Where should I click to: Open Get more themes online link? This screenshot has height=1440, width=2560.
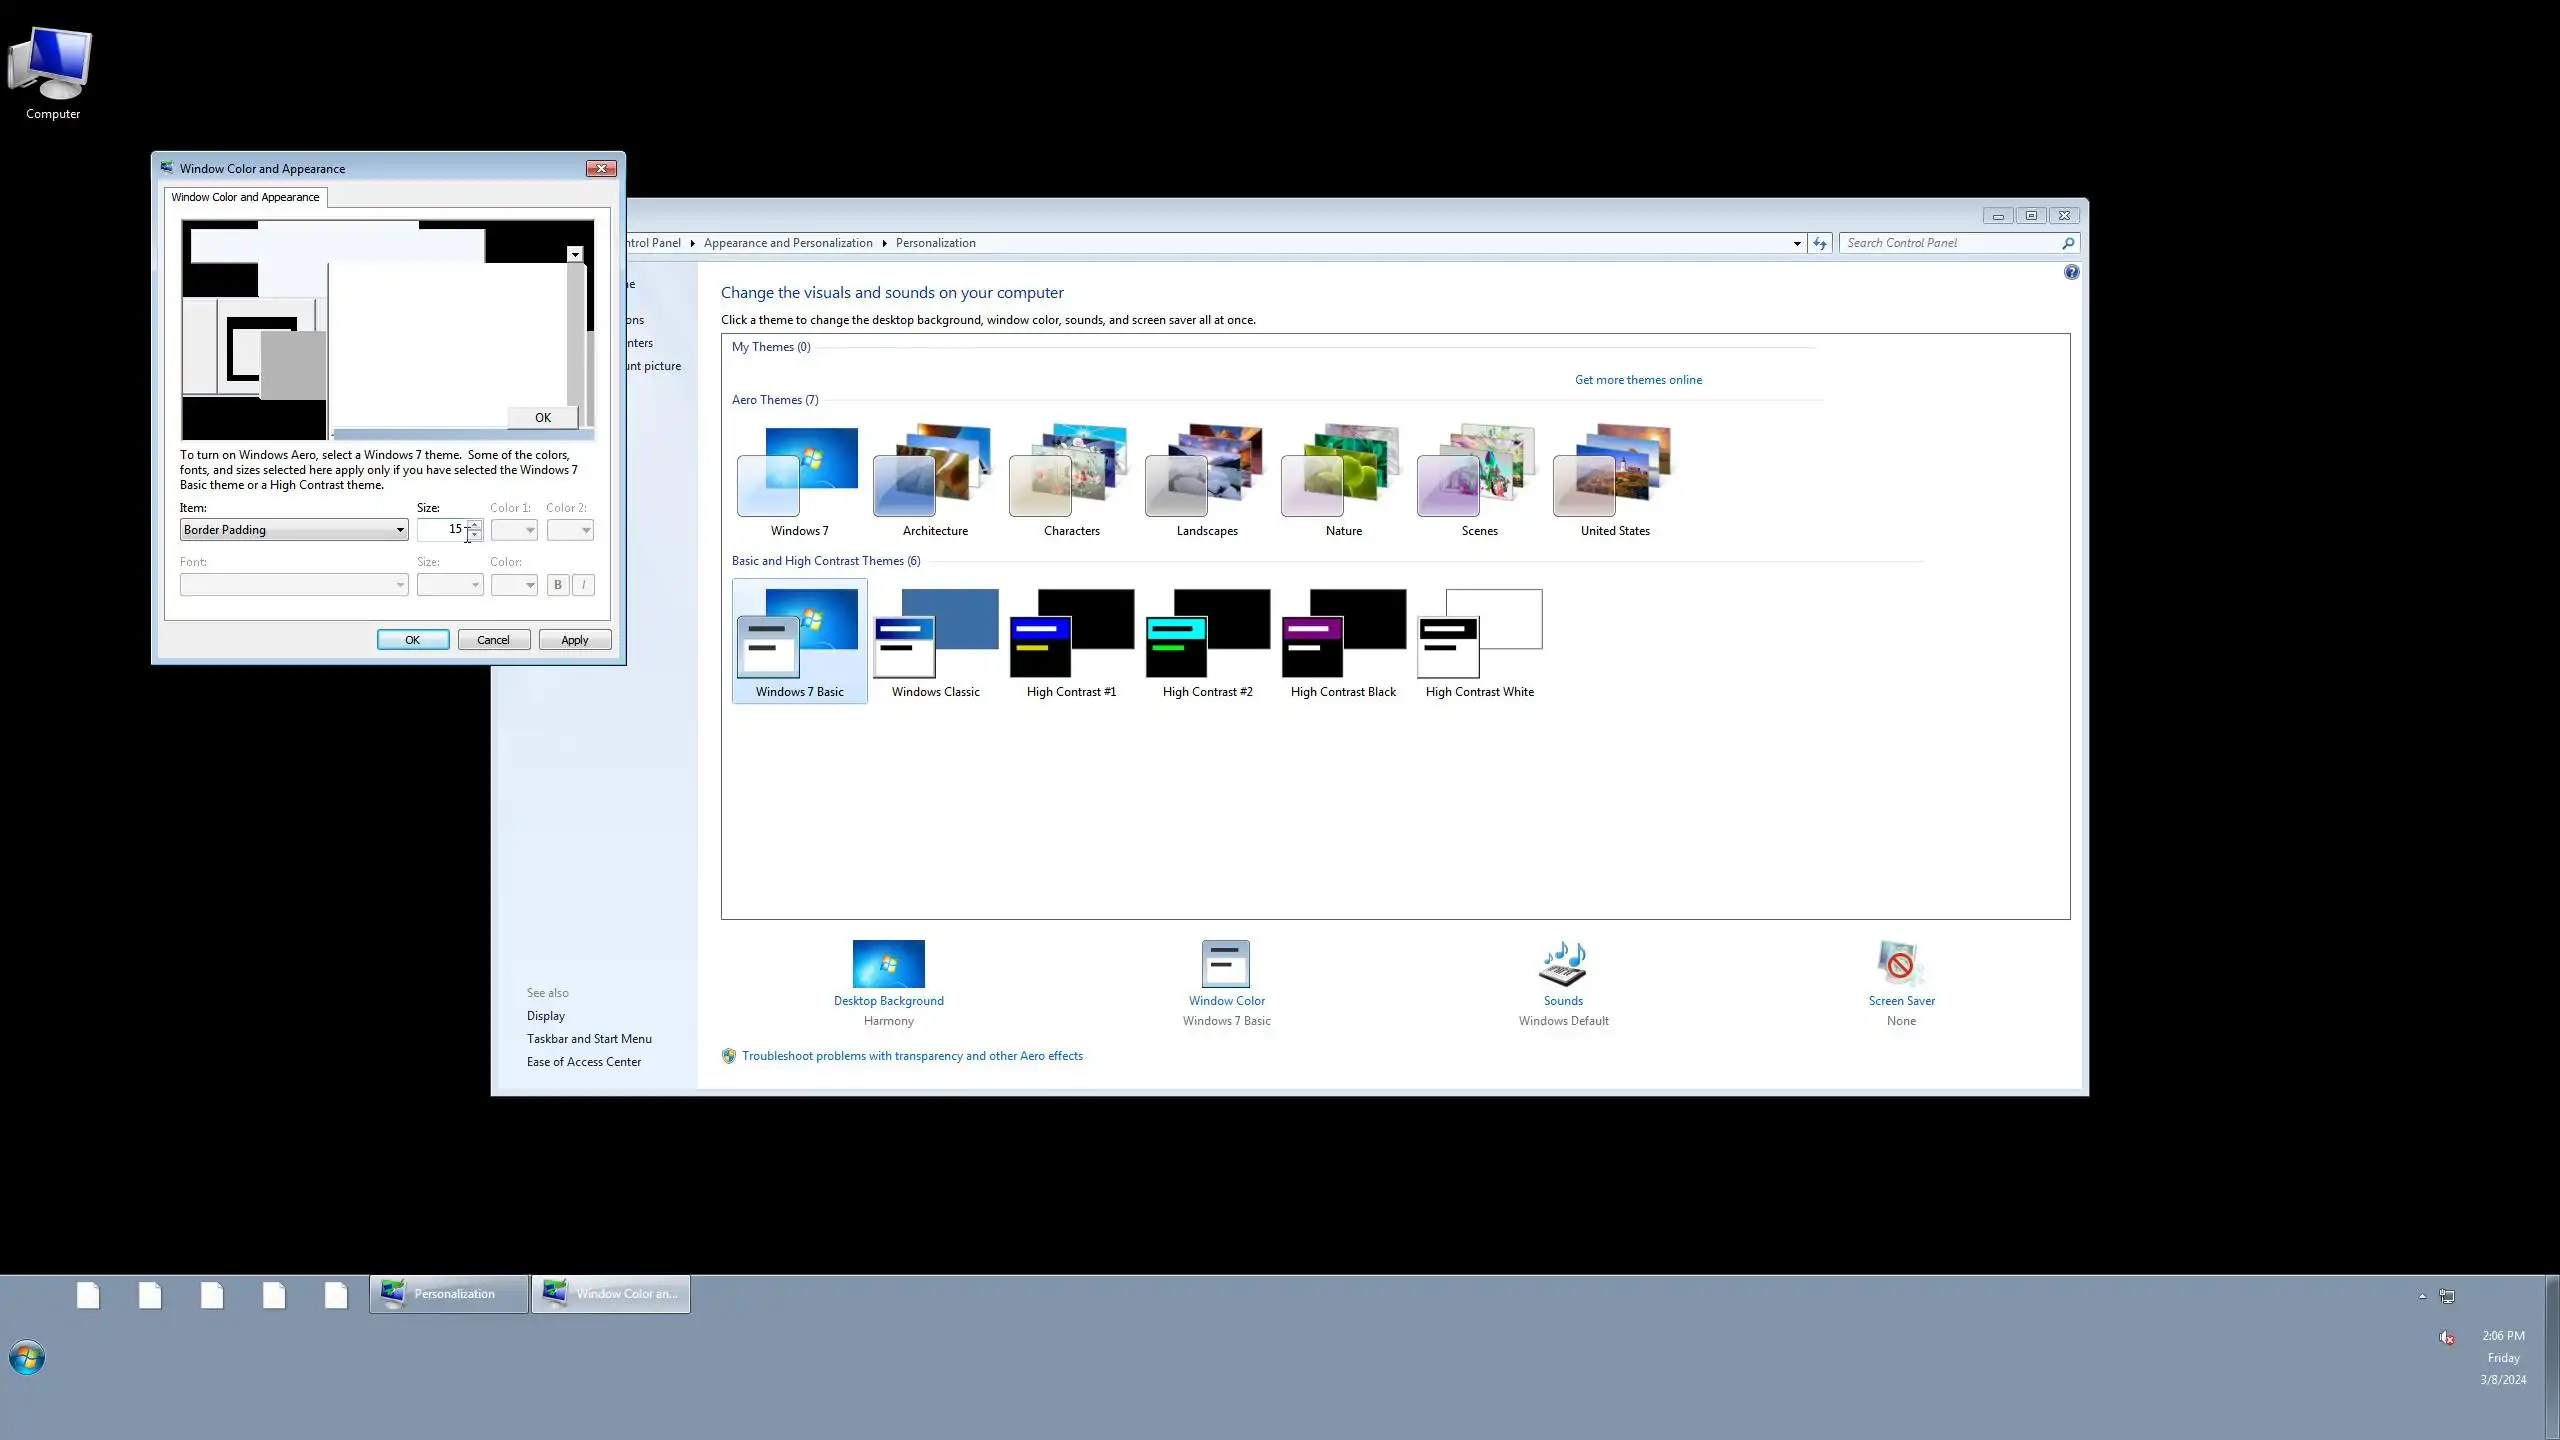(1637, 380)
